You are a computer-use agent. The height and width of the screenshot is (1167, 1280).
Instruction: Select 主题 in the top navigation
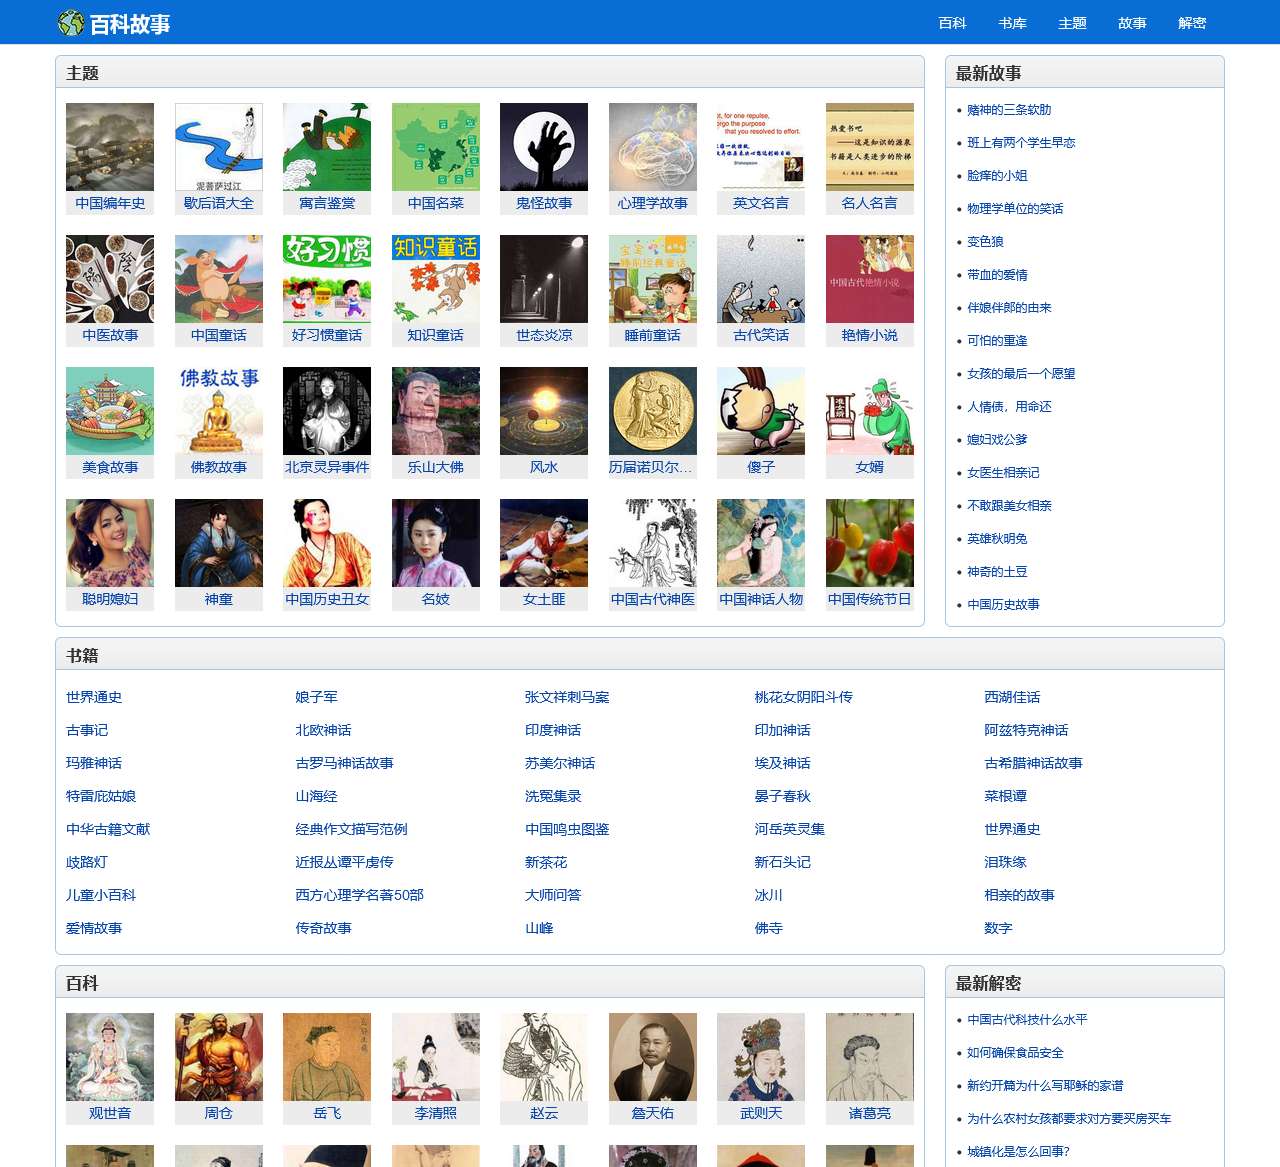[x=1072, y=23]
